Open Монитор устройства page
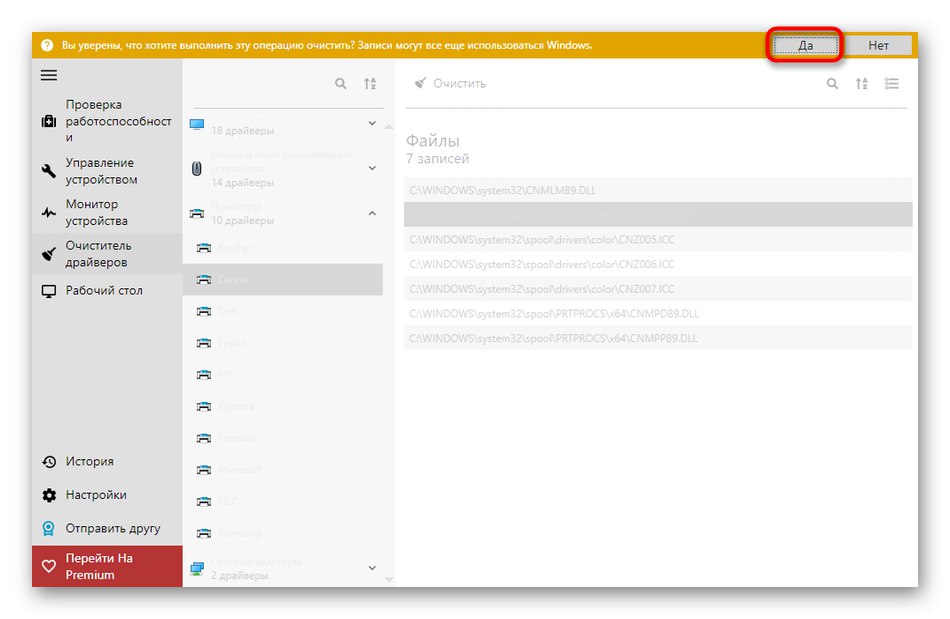This screenshot has width=950, height=619. click(x=107, y=213)
